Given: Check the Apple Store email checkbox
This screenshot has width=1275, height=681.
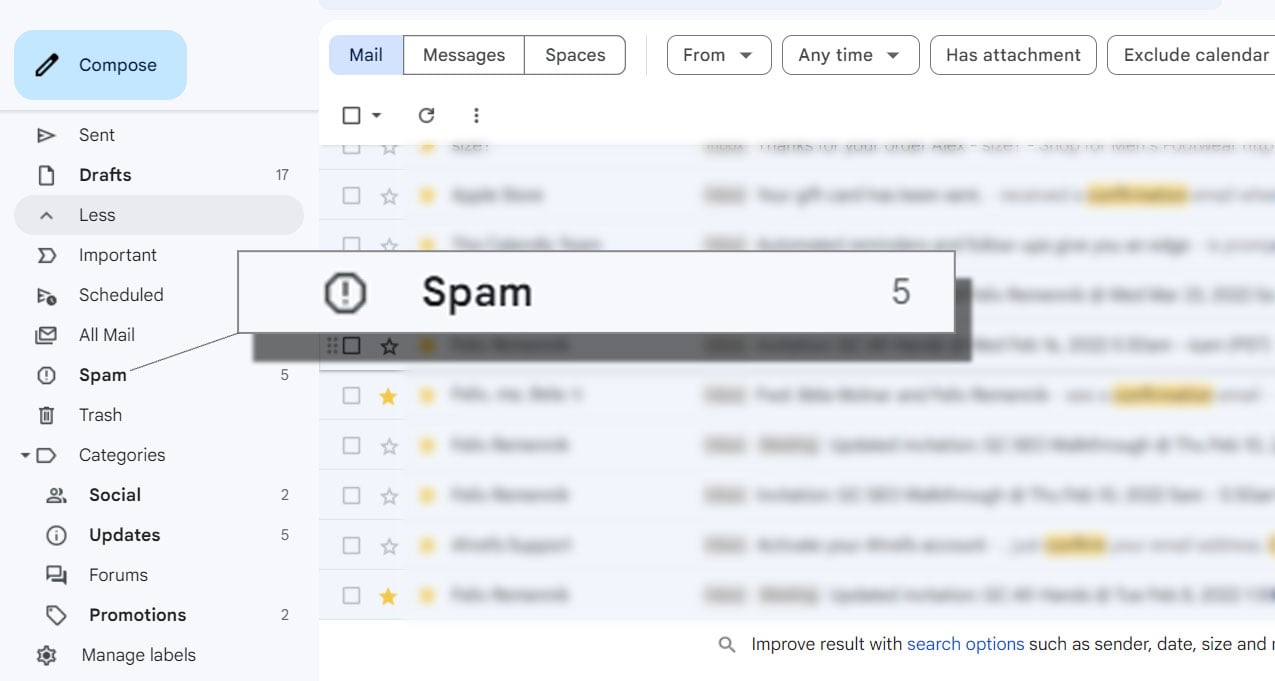Looking at the screenshot, I should 351,196.
